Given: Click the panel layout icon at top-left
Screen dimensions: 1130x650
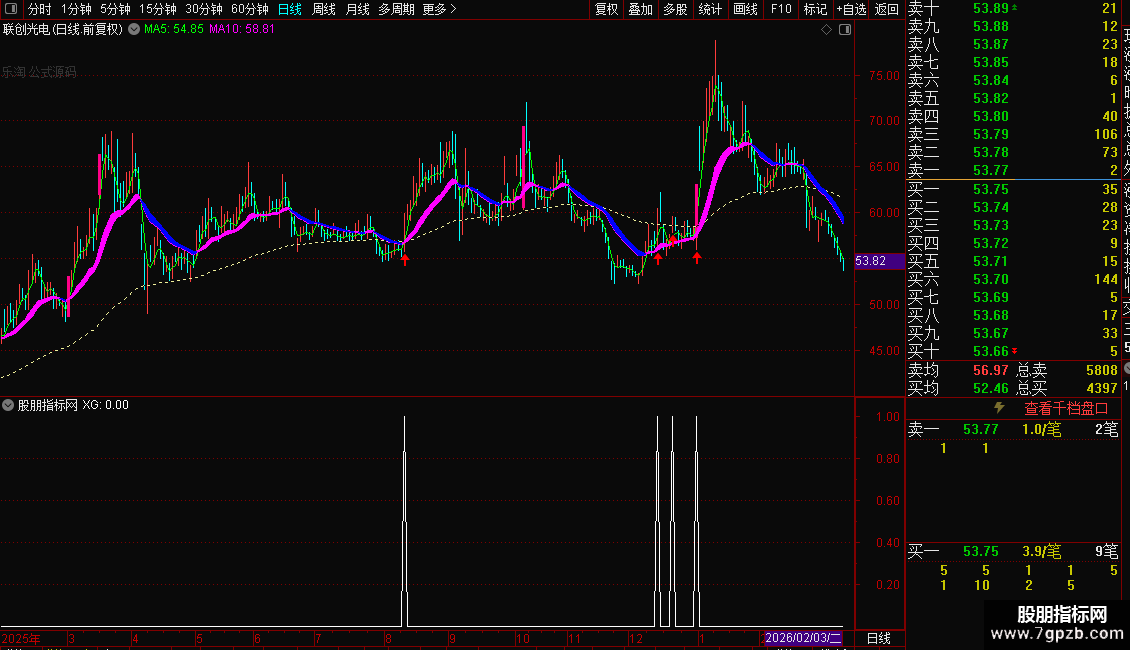Looking at the screenshot, I should click(11, 9).
